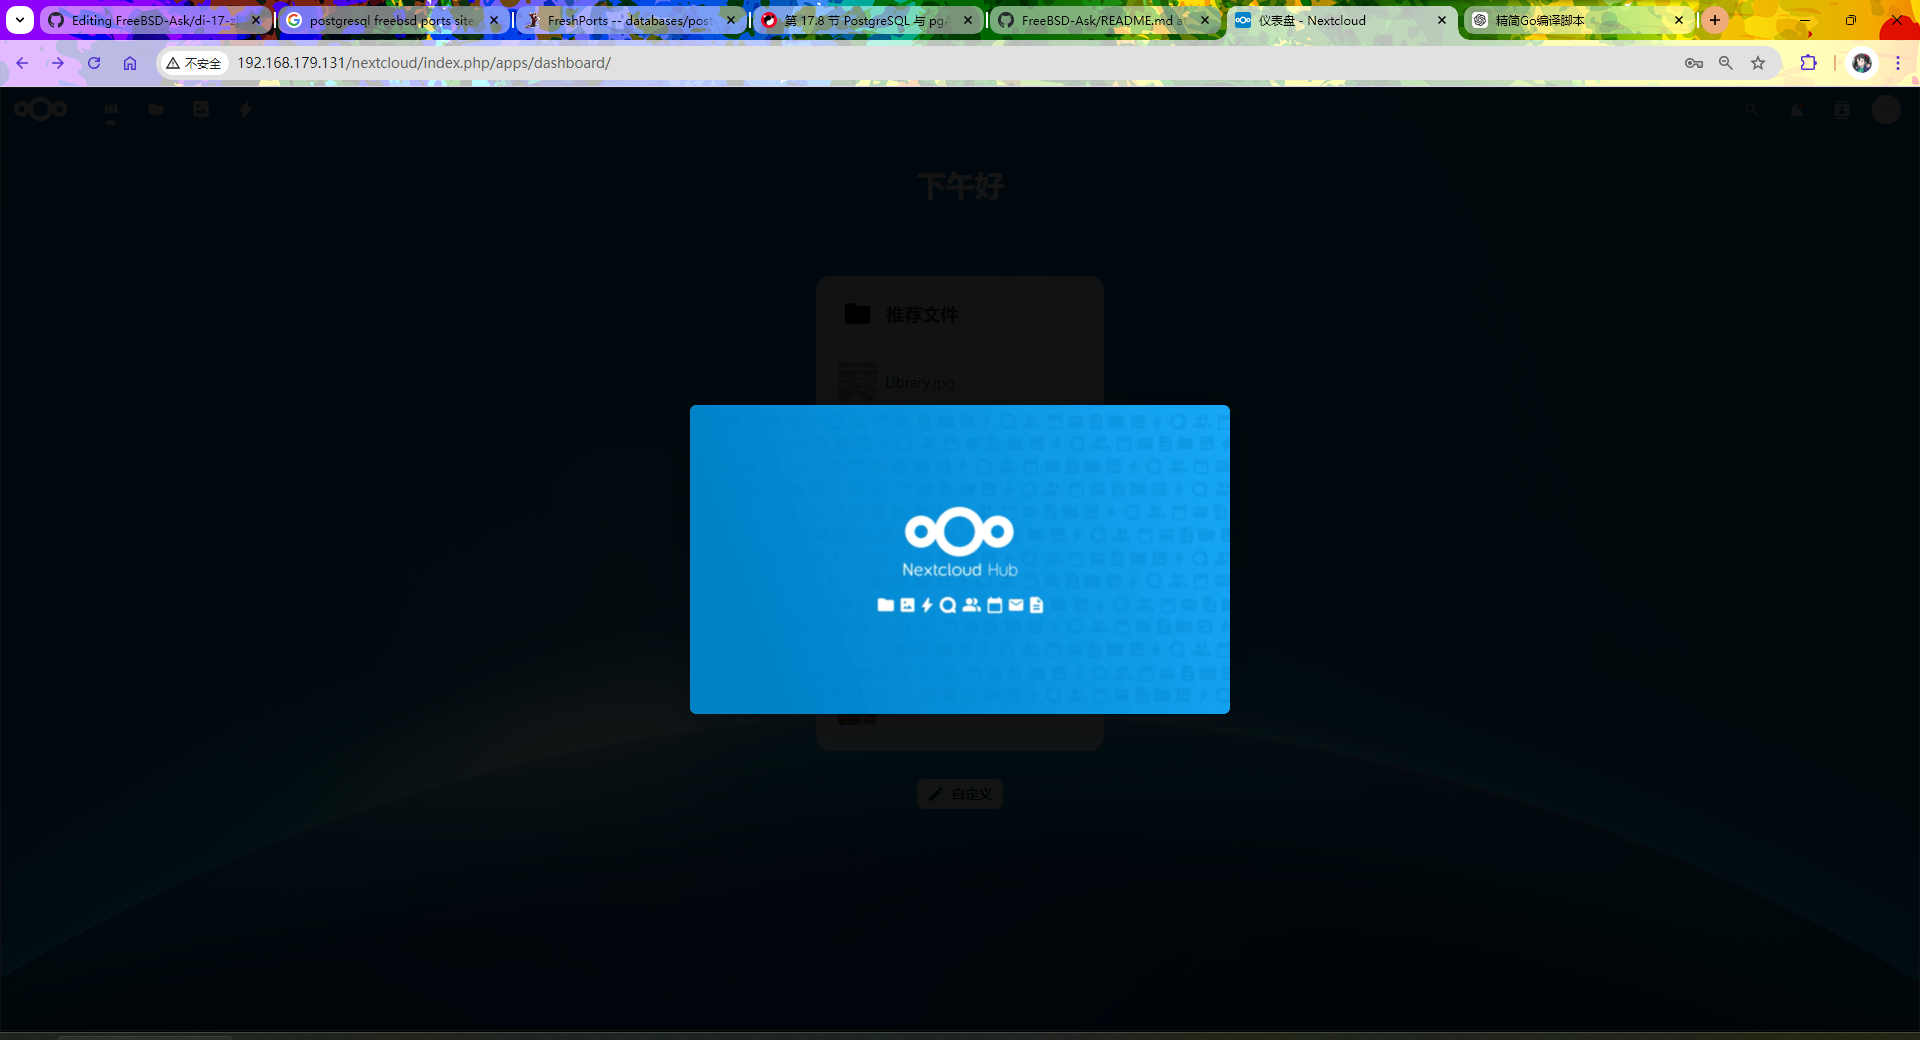Open the page zoom magnifier icon

(1726, 63)
